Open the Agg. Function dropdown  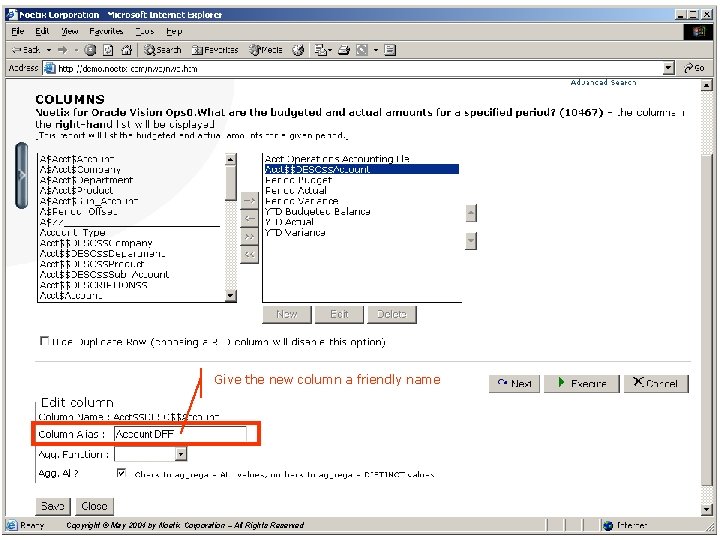181,455
